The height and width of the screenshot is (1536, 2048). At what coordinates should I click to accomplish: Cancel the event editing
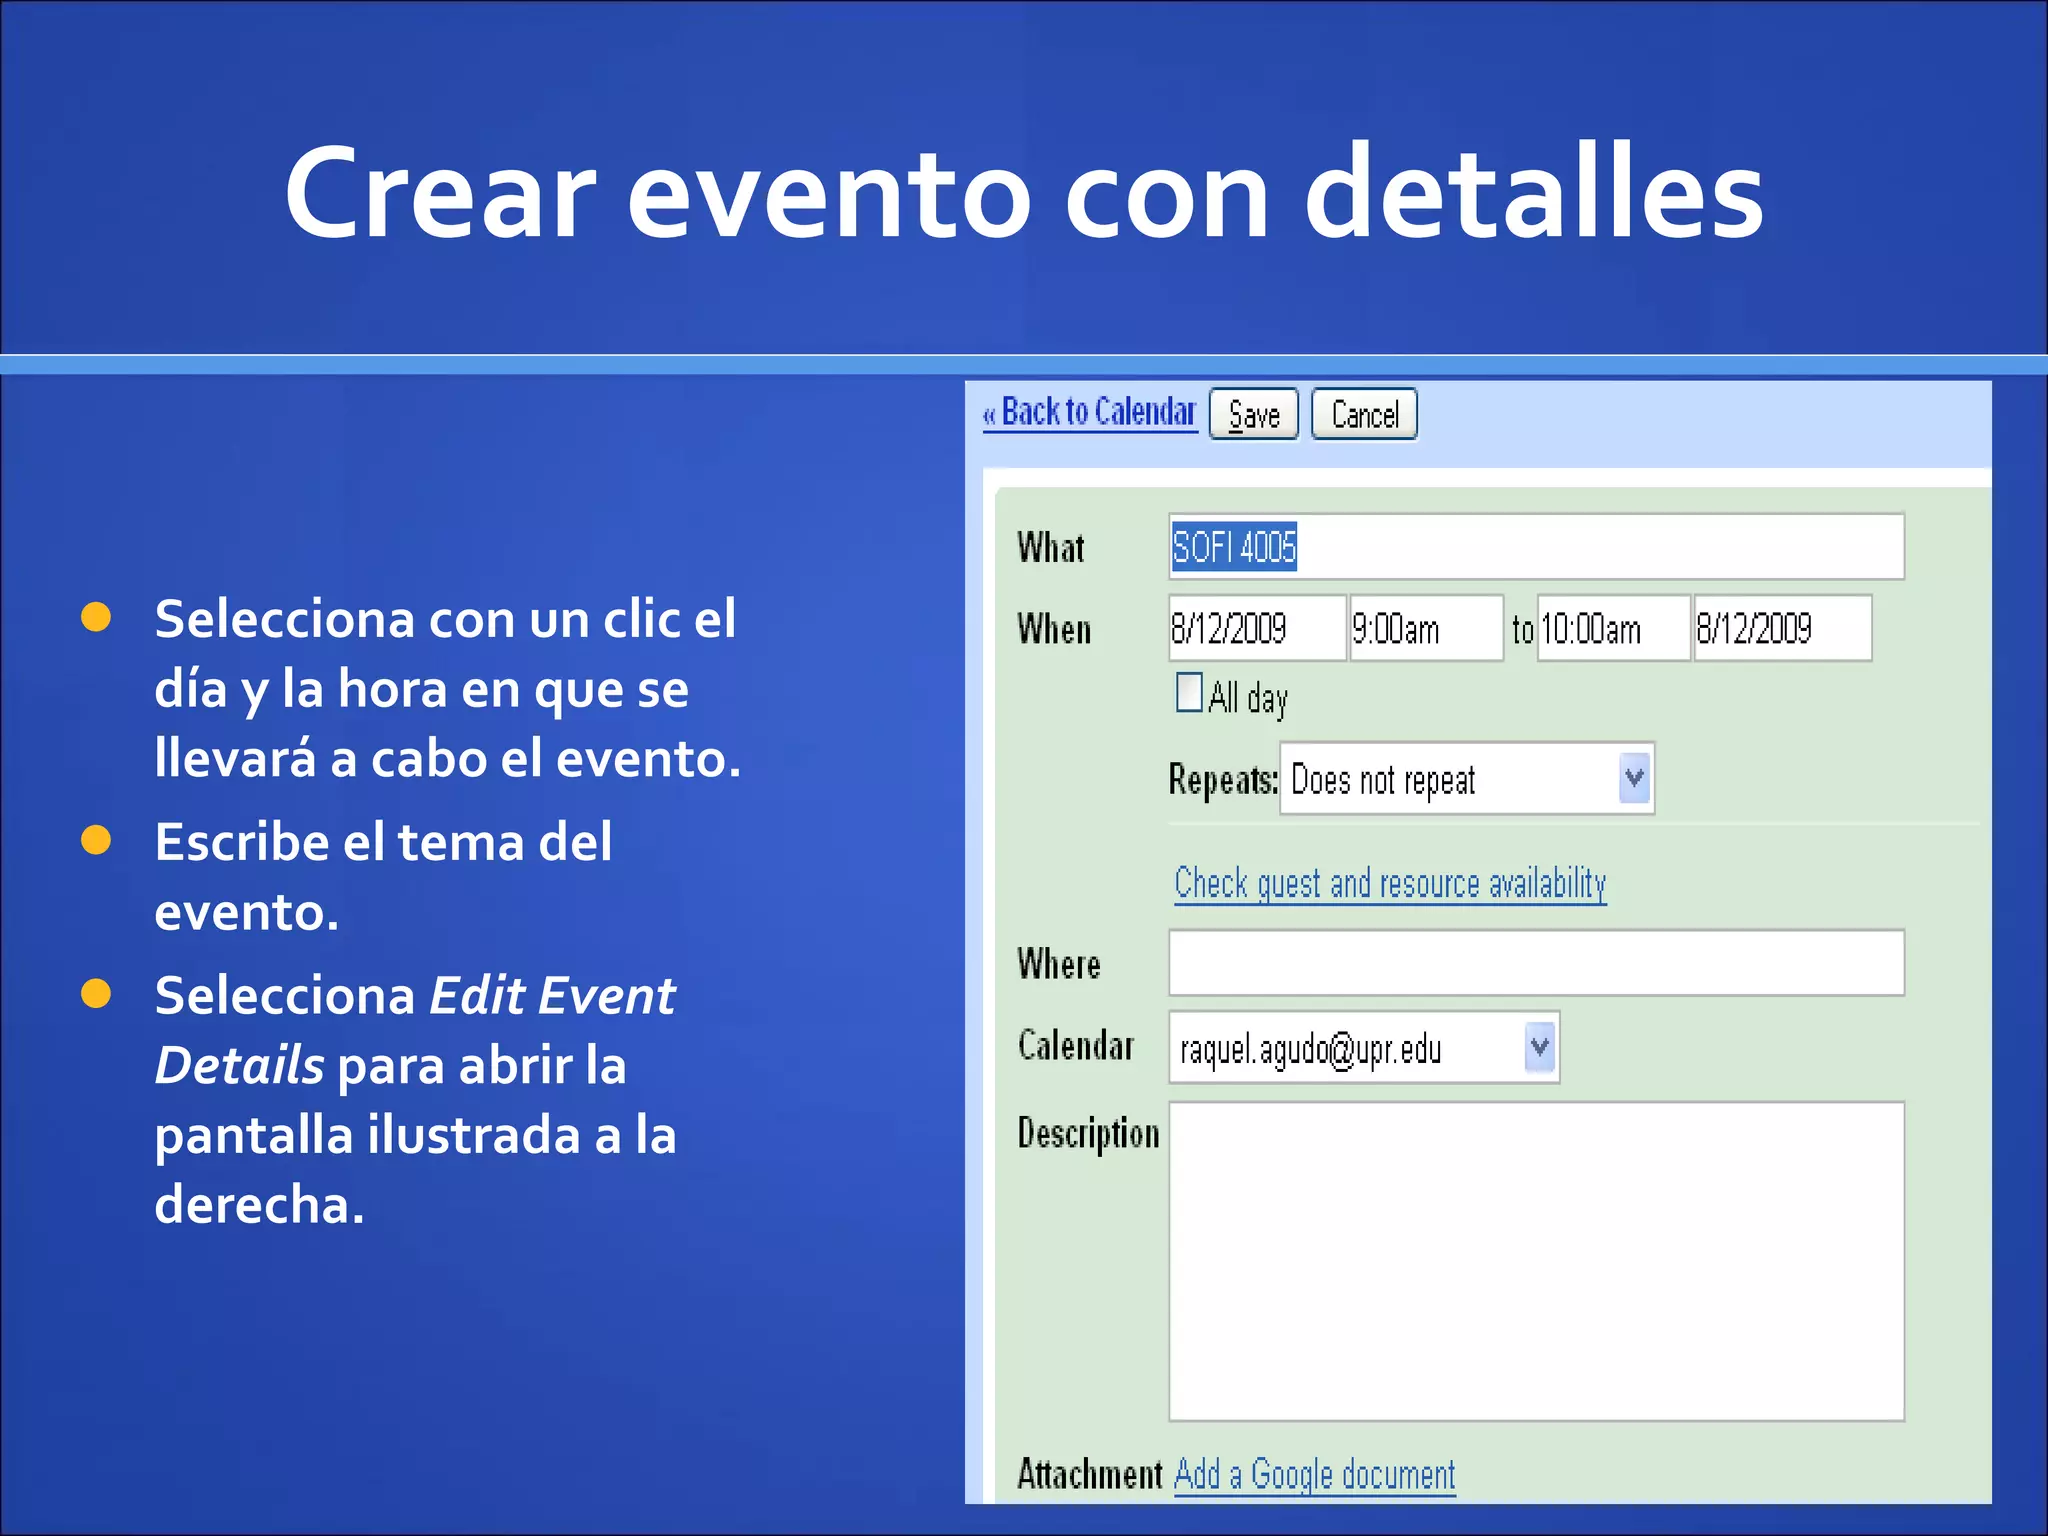click(1365, 414)
